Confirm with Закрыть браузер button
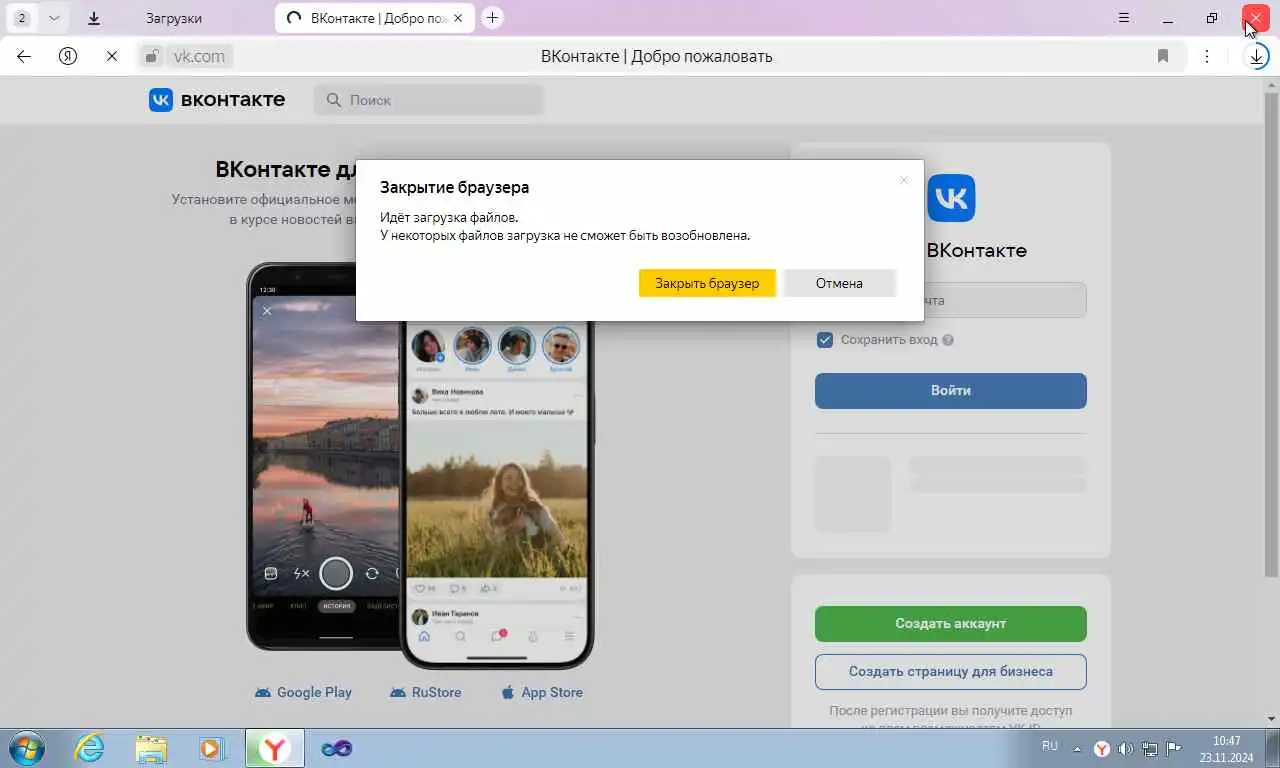 (707, 283)
